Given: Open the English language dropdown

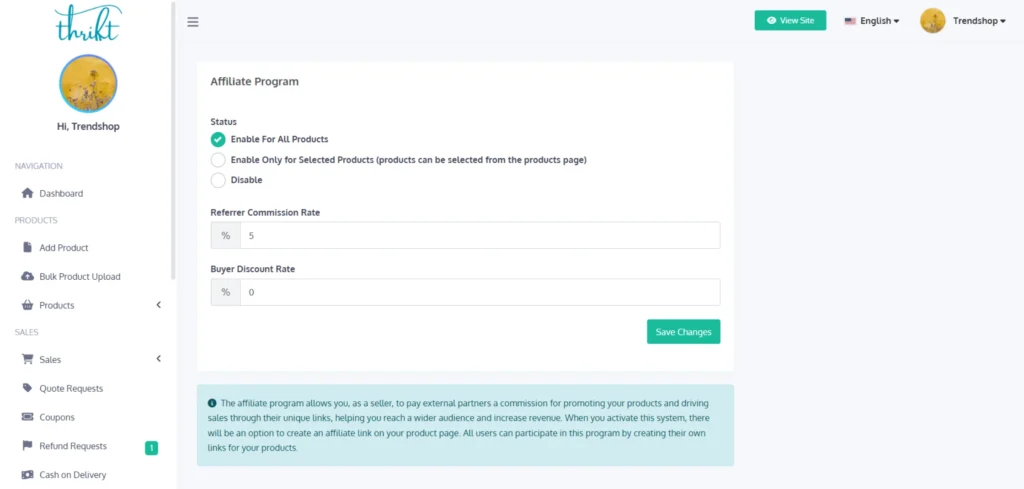Looking at the screenshot, I should 872,21.
